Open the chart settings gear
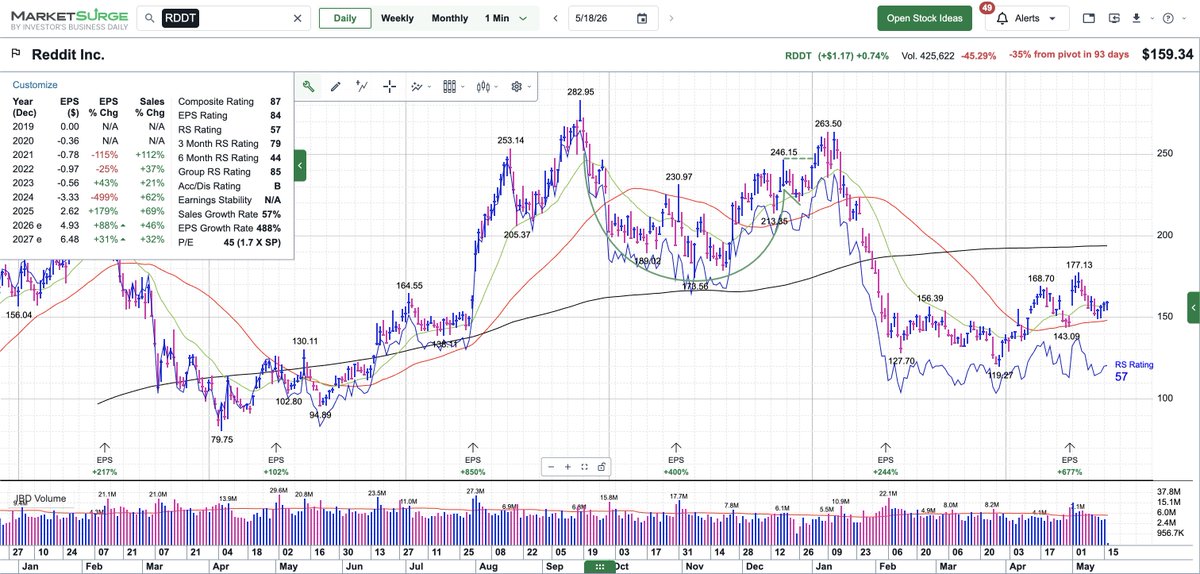Image resolution: width=1200 pixels, height=574 pixels. tap(517, 87)
